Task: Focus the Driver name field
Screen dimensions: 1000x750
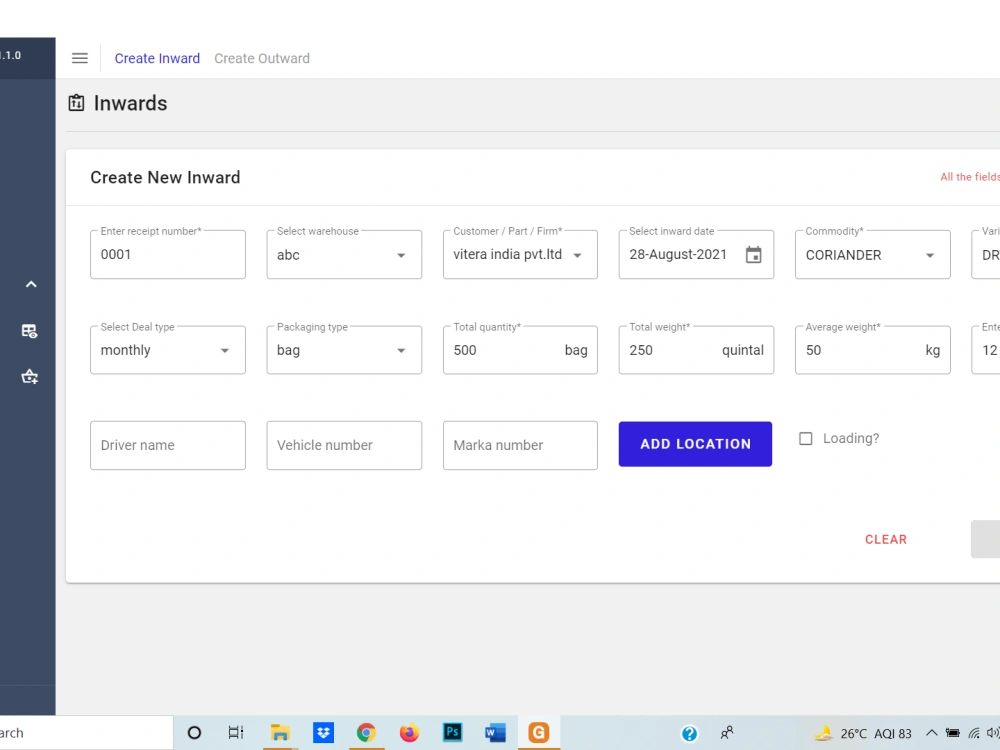Action: [x=168, y=445]
